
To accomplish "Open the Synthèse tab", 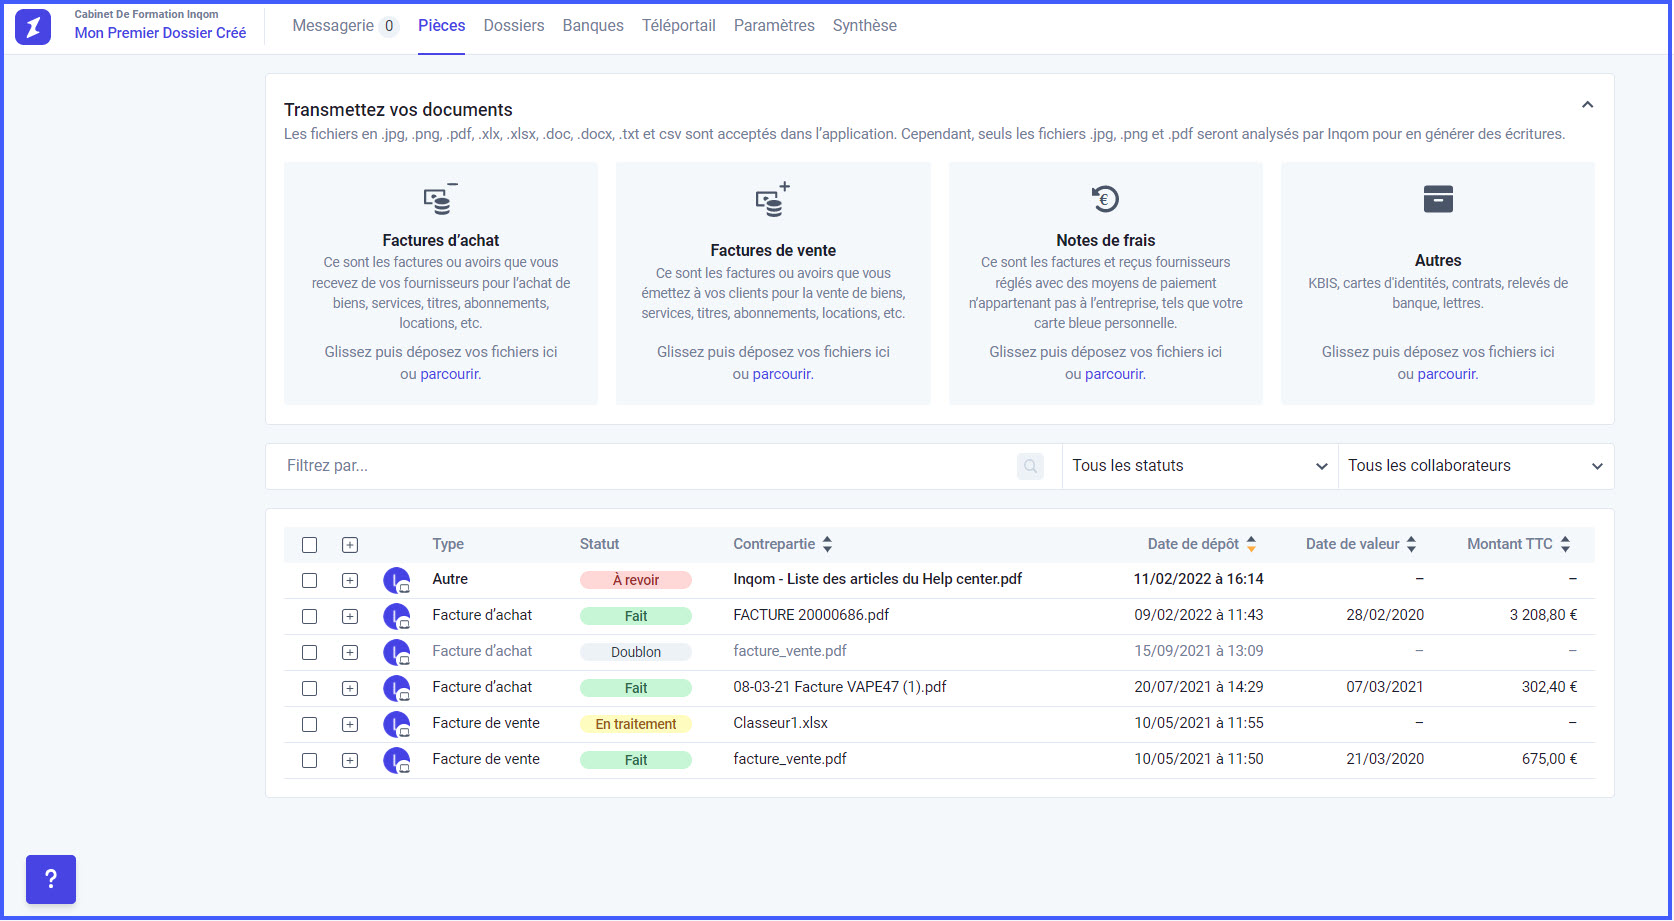I will click(864, 26).
